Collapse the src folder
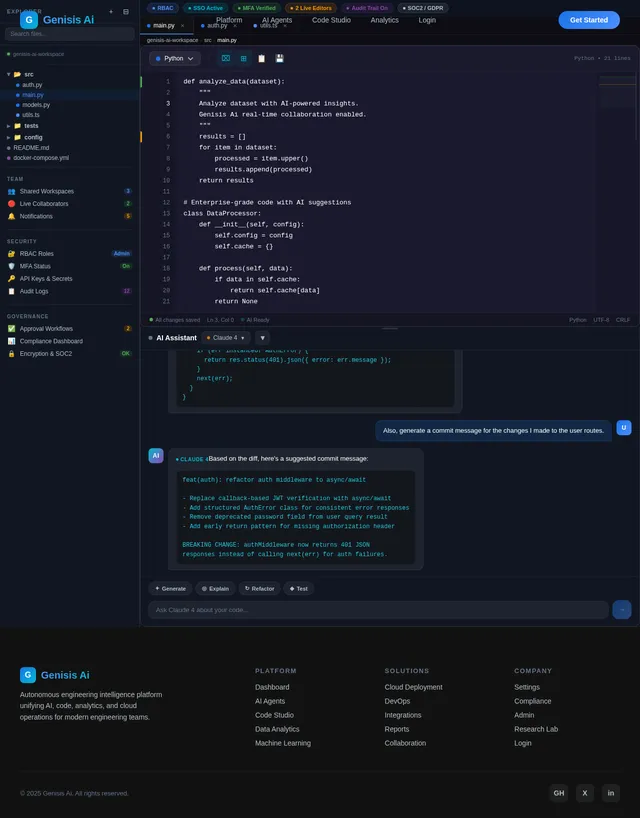 pos(9,75)
